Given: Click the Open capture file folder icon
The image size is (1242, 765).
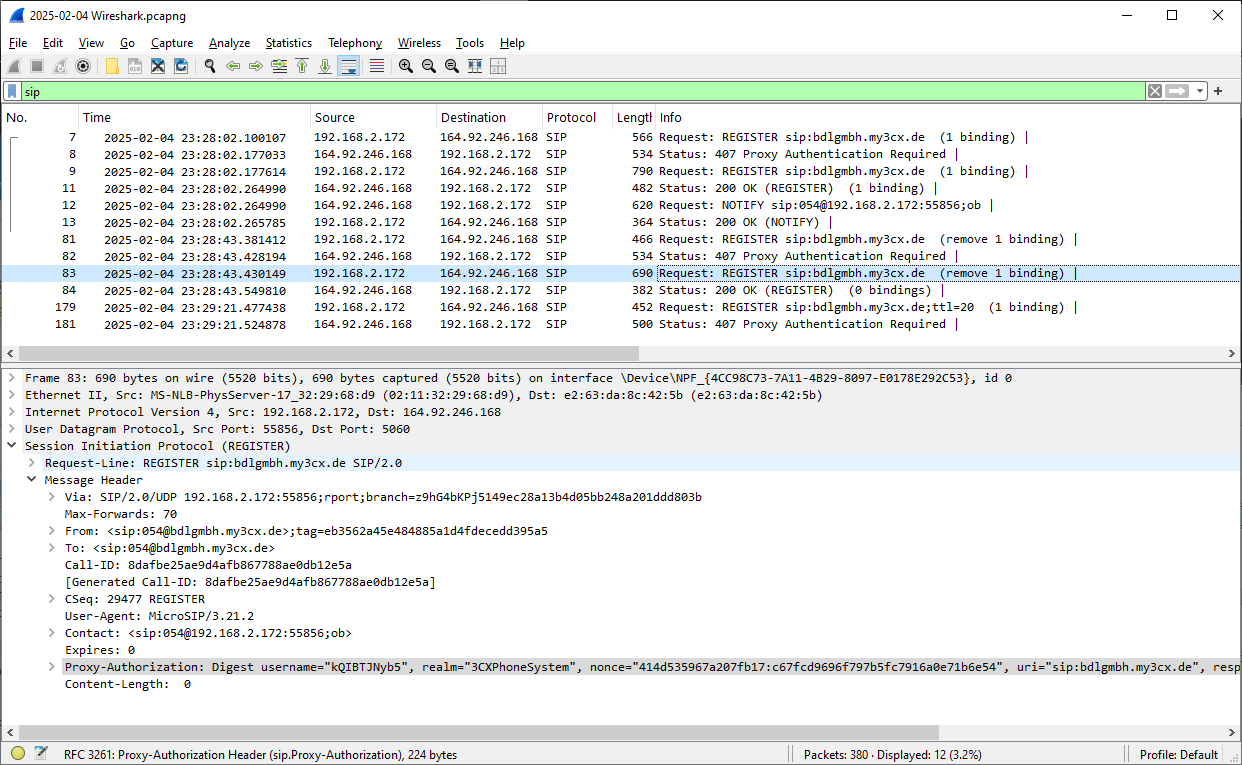Looking at the screenshot, I should 112,66.
